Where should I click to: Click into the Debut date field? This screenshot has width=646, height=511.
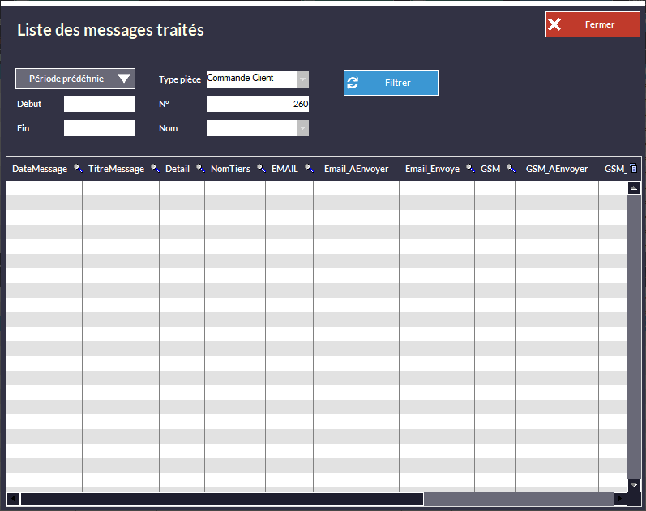click(x=99, y=104)
